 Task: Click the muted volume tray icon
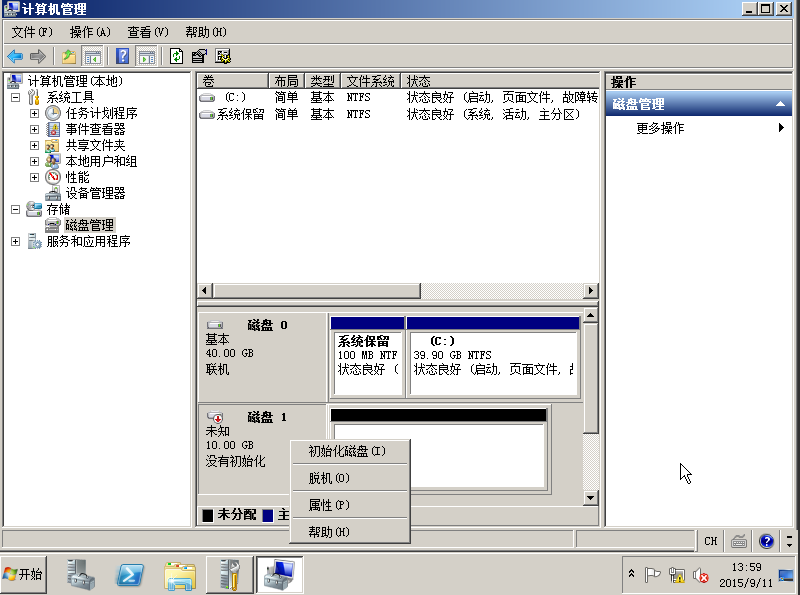click(x=701, y=575)
